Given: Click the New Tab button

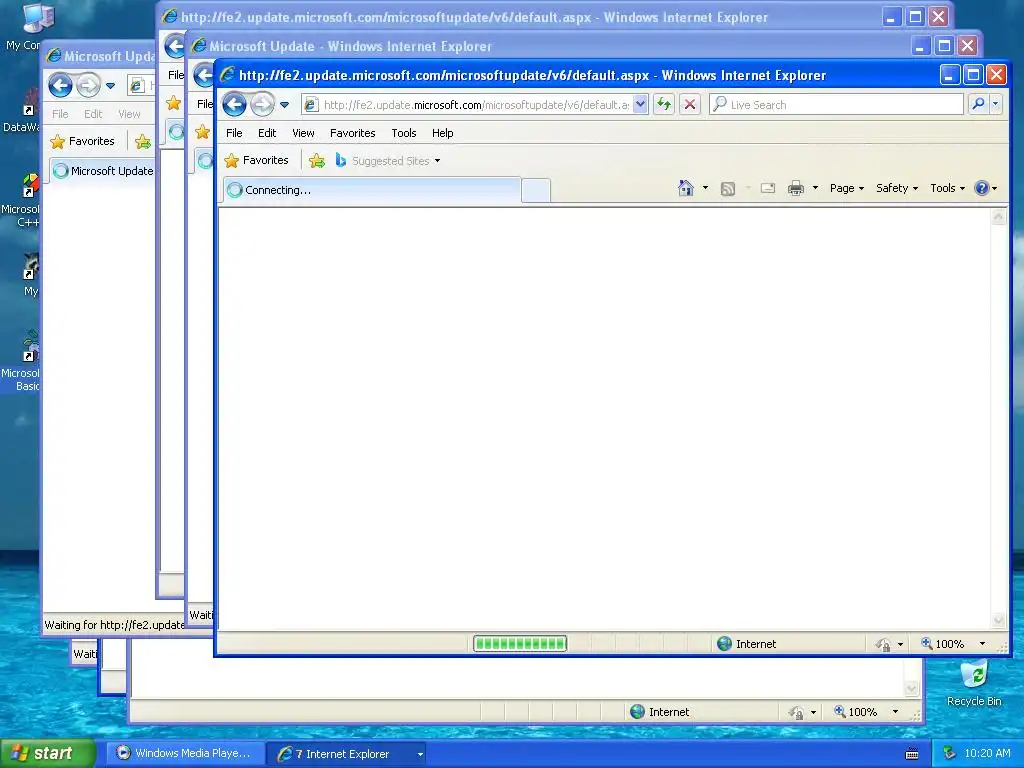Looking at the screenshot, I should 536,191.
